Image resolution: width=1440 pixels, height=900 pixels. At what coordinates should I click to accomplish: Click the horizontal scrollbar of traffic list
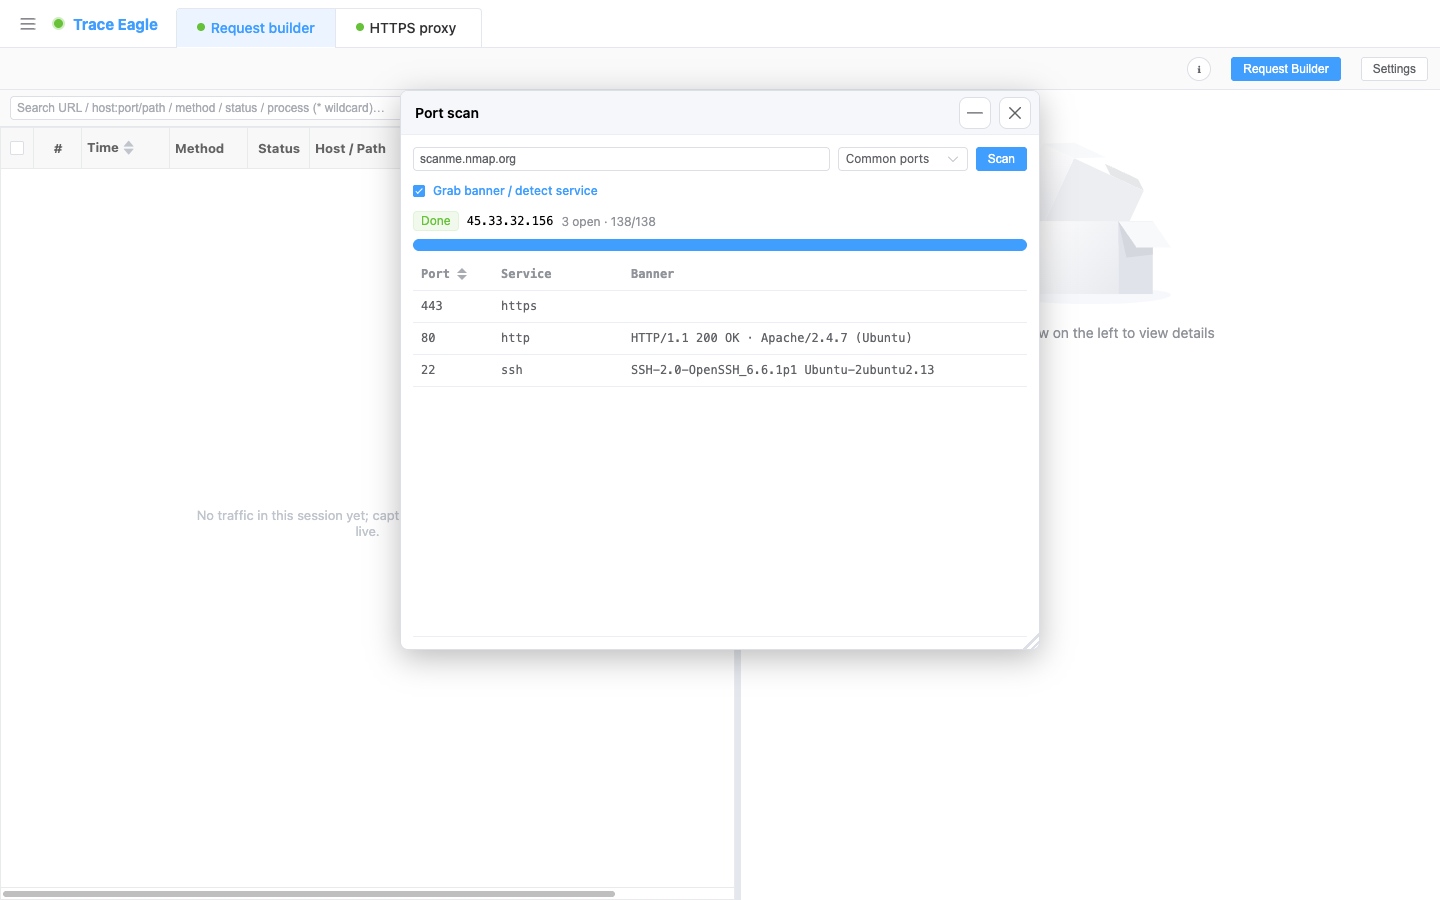309,894
